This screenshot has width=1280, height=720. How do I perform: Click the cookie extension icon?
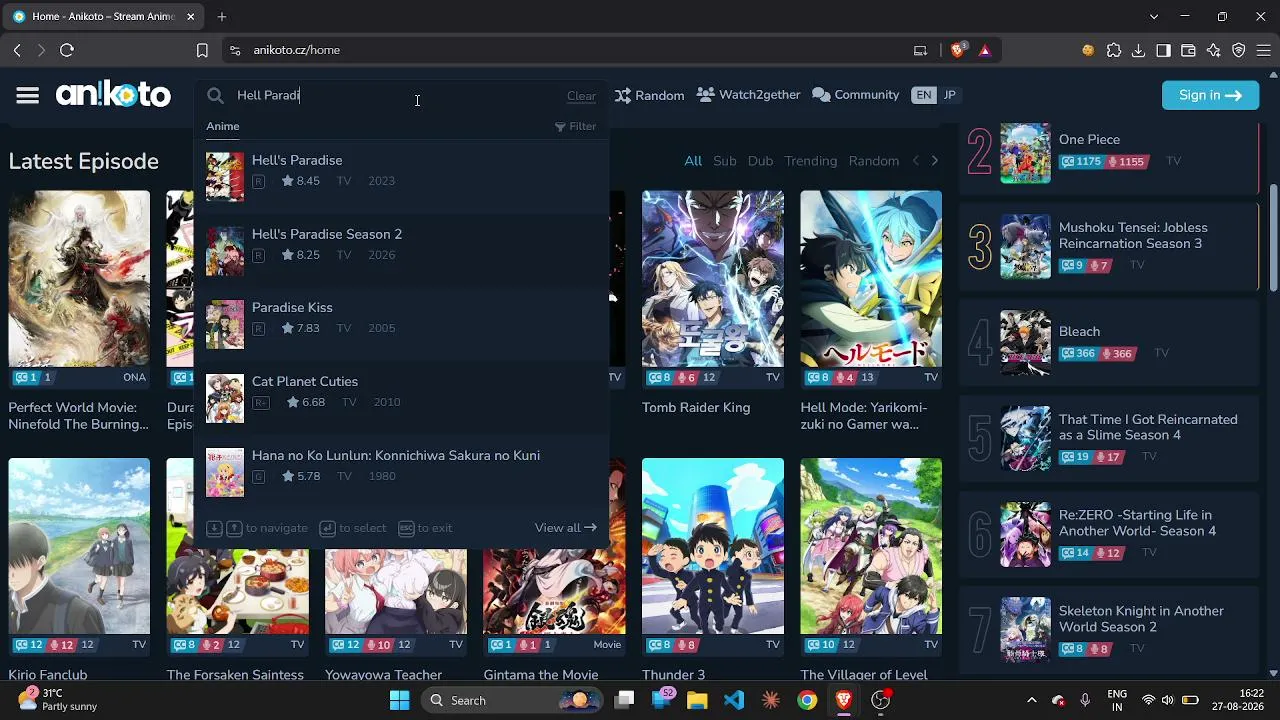(1088, 50)
